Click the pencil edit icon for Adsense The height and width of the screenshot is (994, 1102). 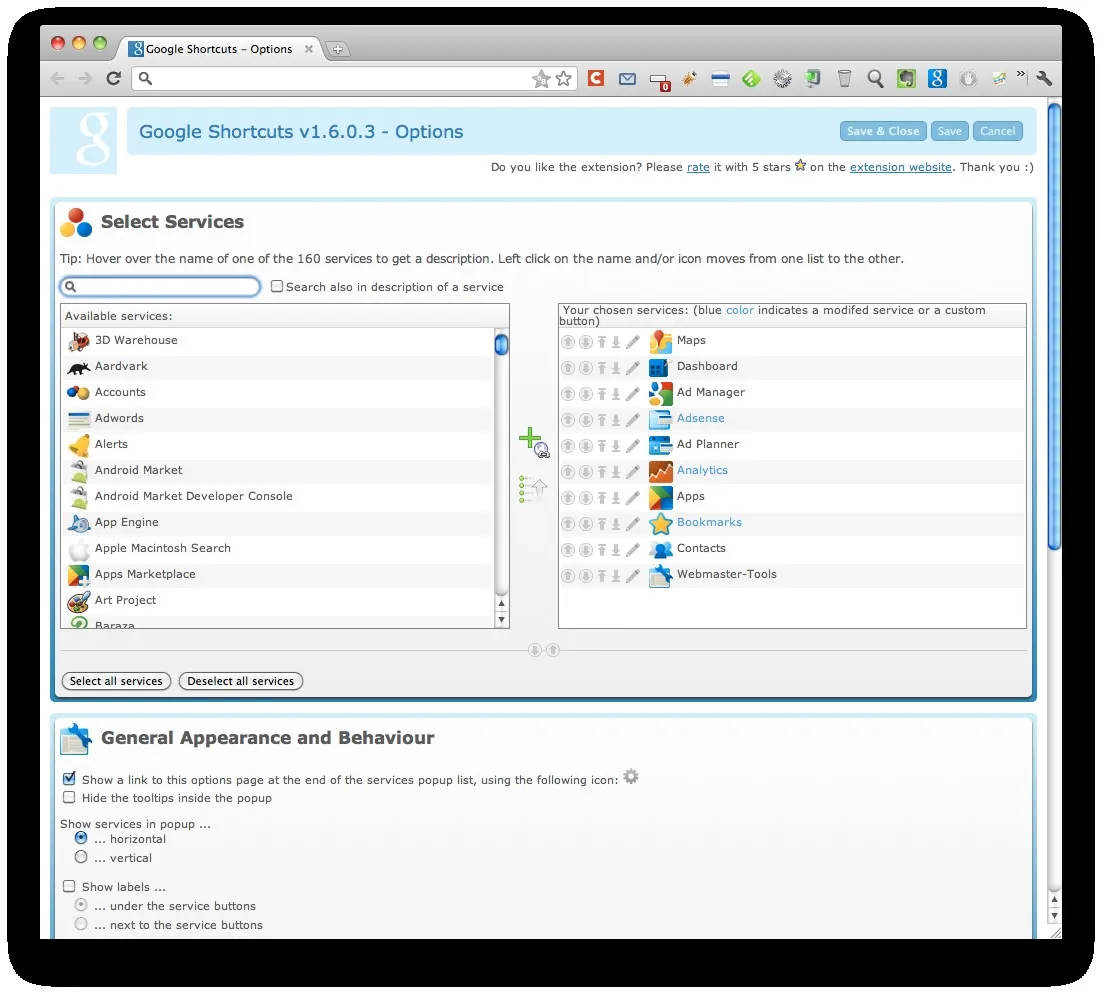point(633,420)
